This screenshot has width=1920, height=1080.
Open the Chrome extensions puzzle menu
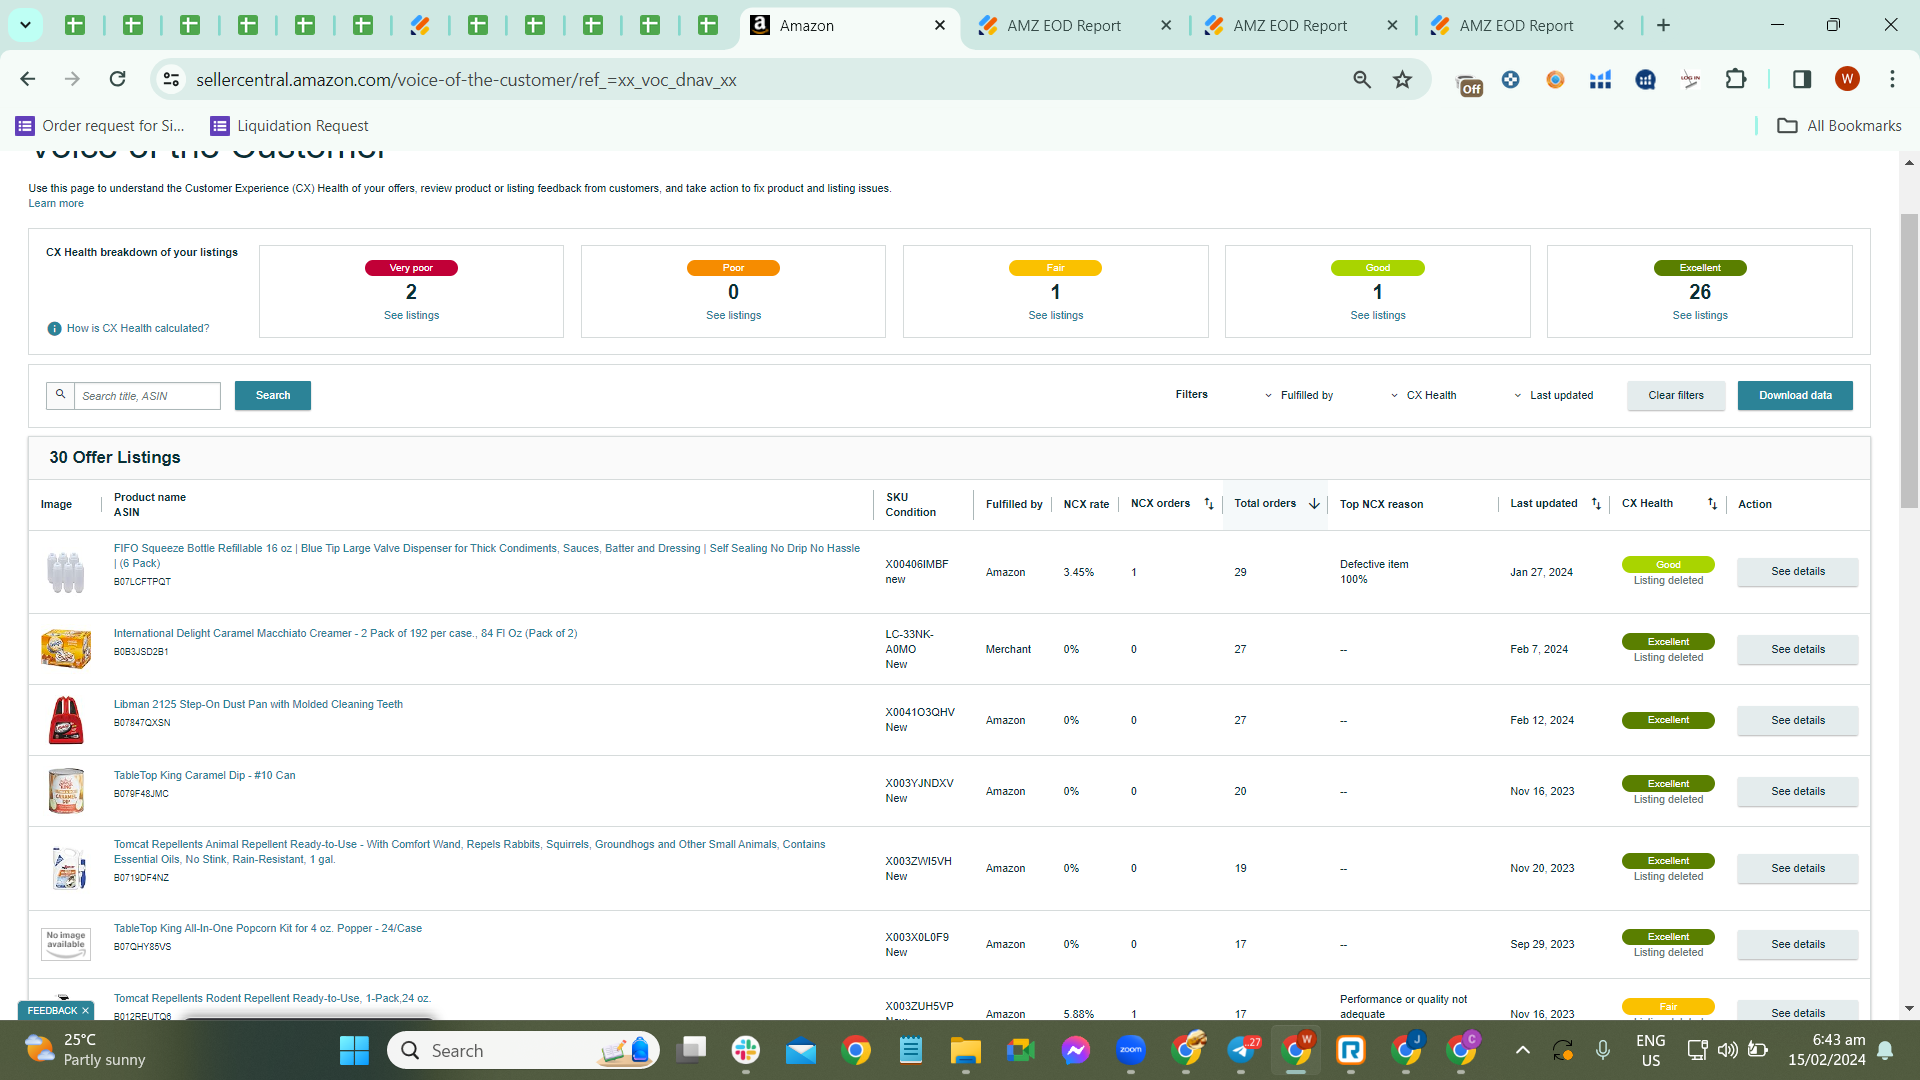(x=1736, y=79)
